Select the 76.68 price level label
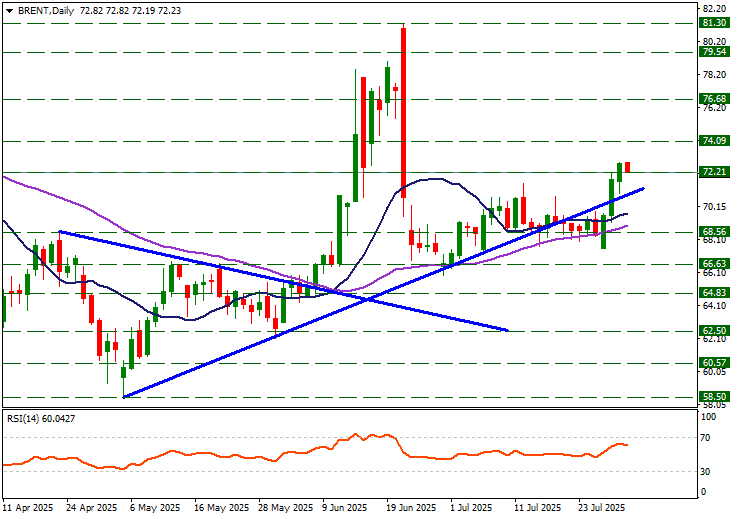The height and width of the screenshot is (519, 737). [714, 99]
